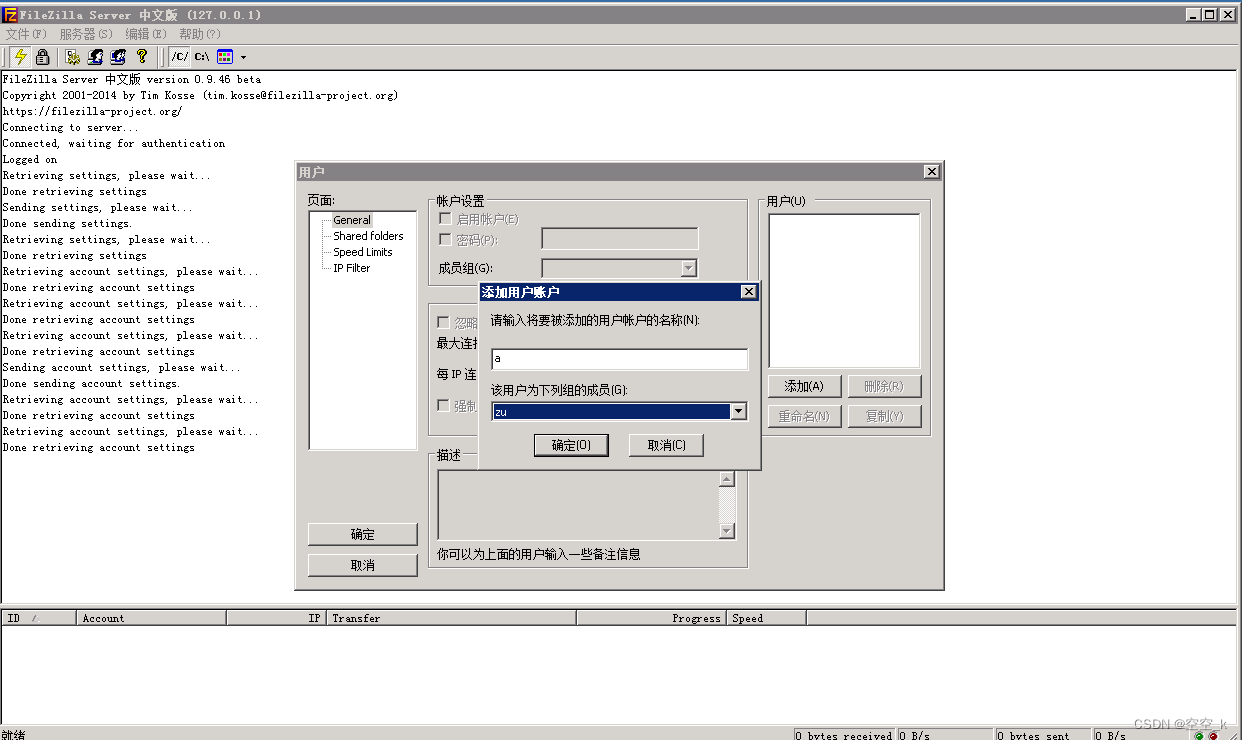Open the 帮助(?) menu

coord(200,34)
